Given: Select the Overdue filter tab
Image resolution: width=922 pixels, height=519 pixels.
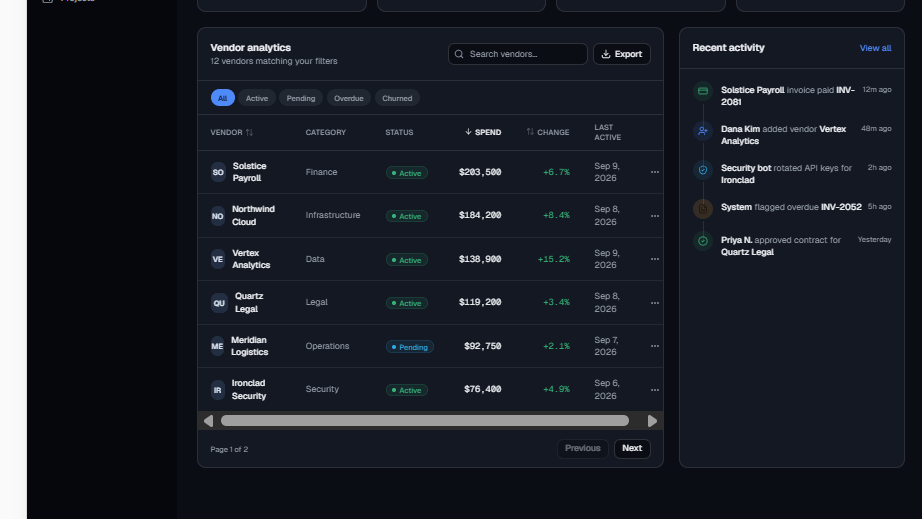Looking at the screenshot, I should tap(349, 98).
